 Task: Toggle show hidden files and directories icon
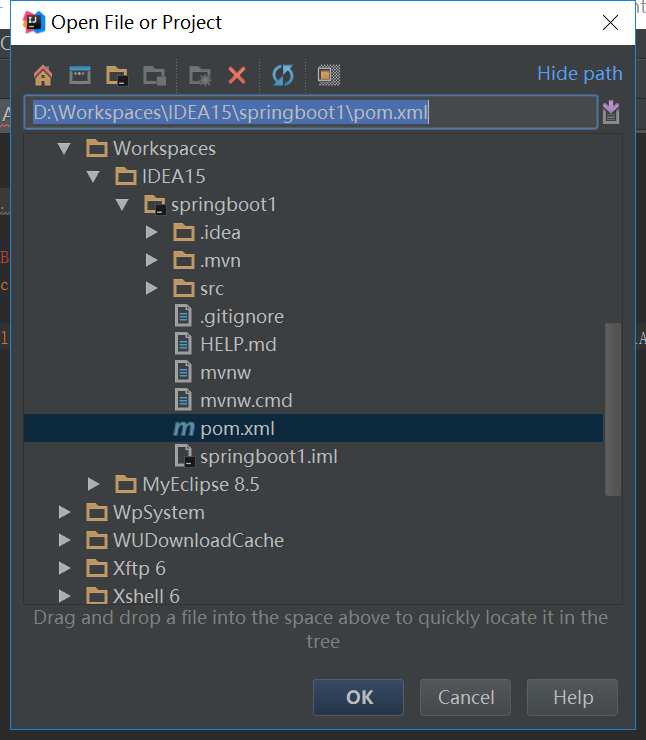click(329, 75)
